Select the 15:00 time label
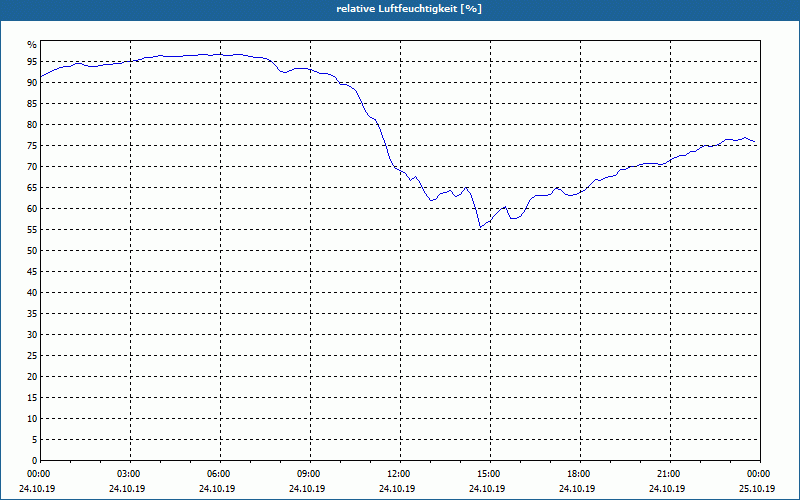 point(490,474)
